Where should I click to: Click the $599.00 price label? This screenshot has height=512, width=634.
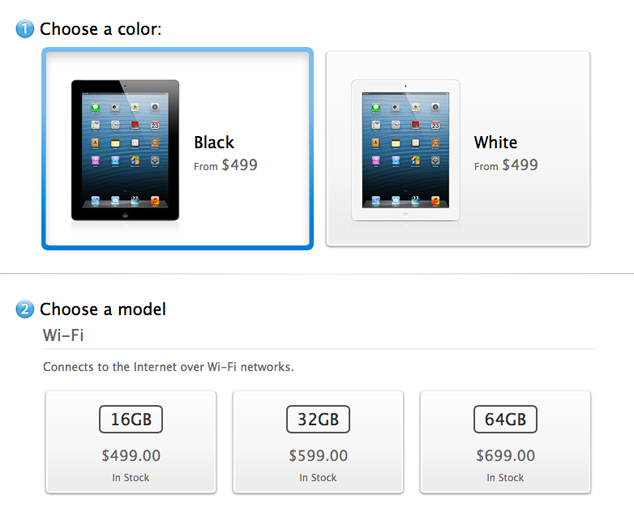(318, 456)
